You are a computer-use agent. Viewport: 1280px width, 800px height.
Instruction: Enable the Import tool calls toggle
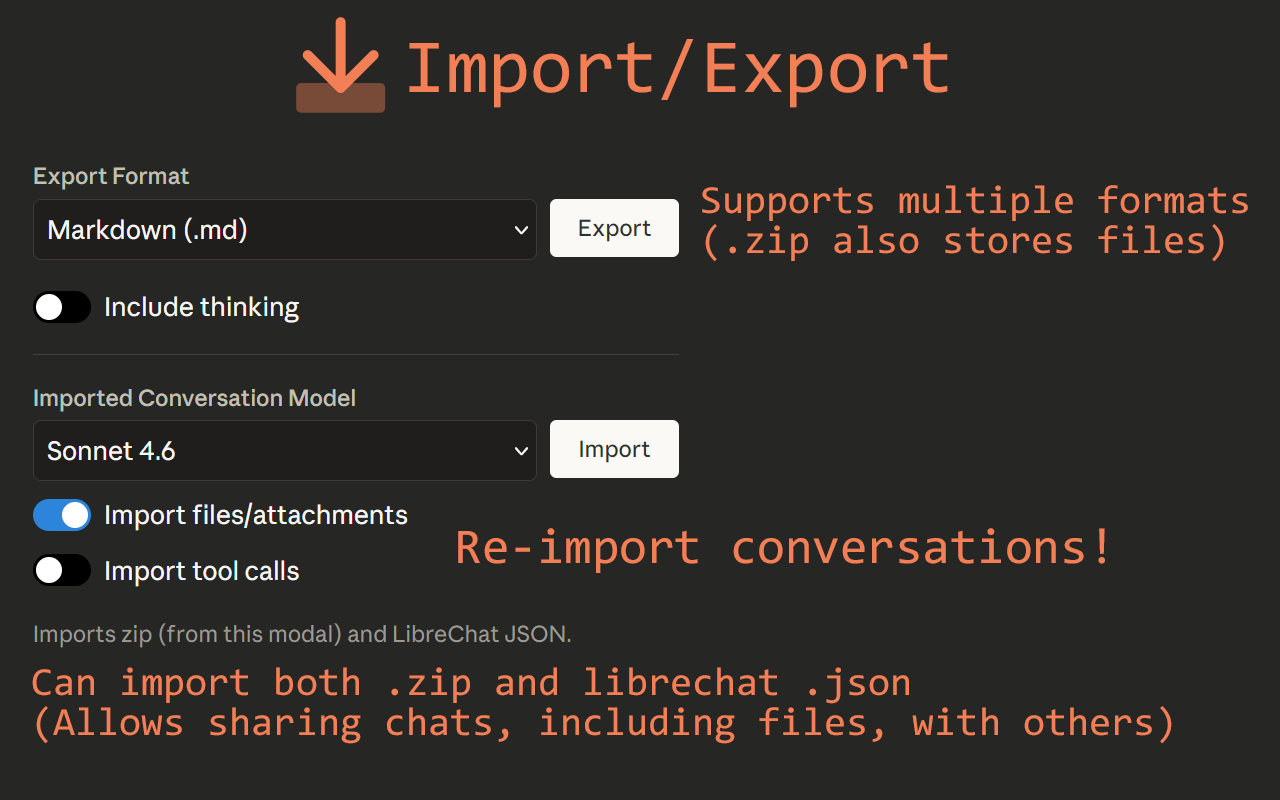point(62,571)
